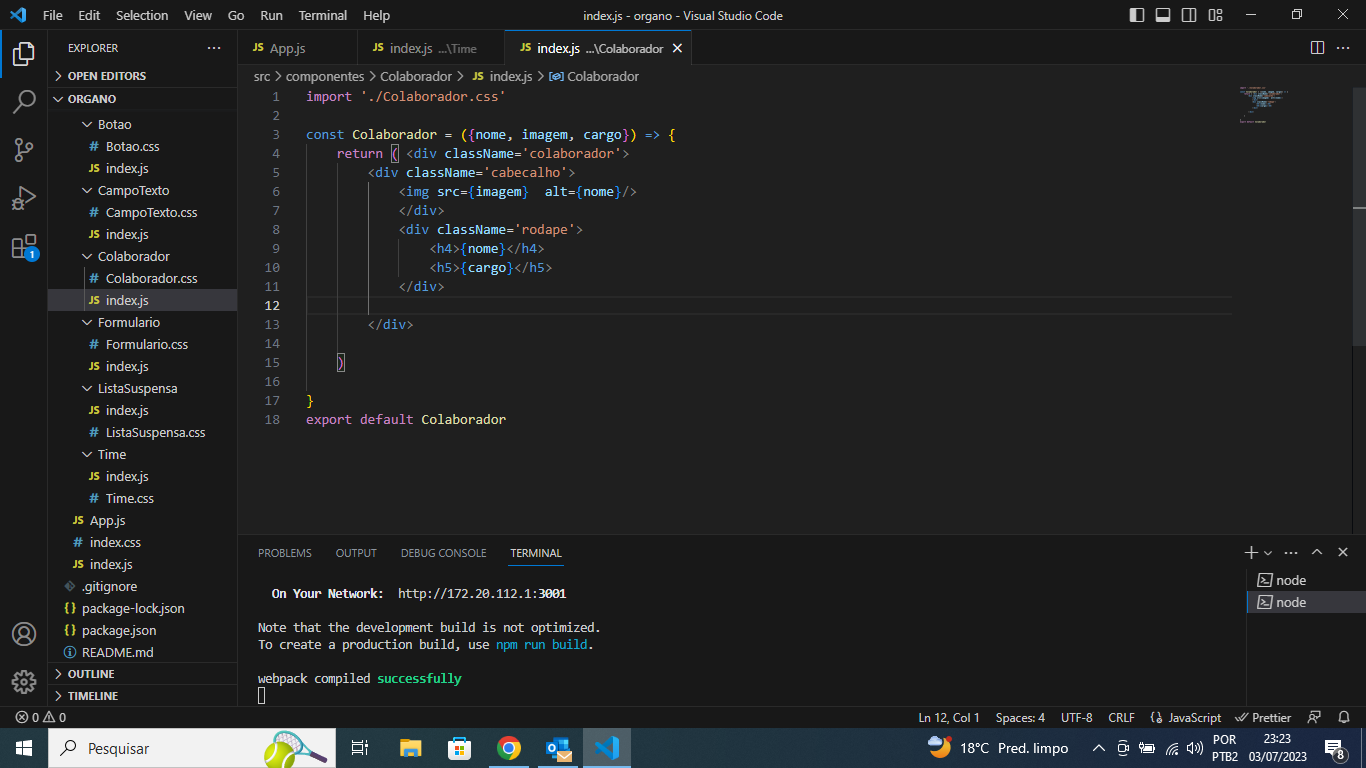Open Formulario.css in the explorer

tap(142, 344)
